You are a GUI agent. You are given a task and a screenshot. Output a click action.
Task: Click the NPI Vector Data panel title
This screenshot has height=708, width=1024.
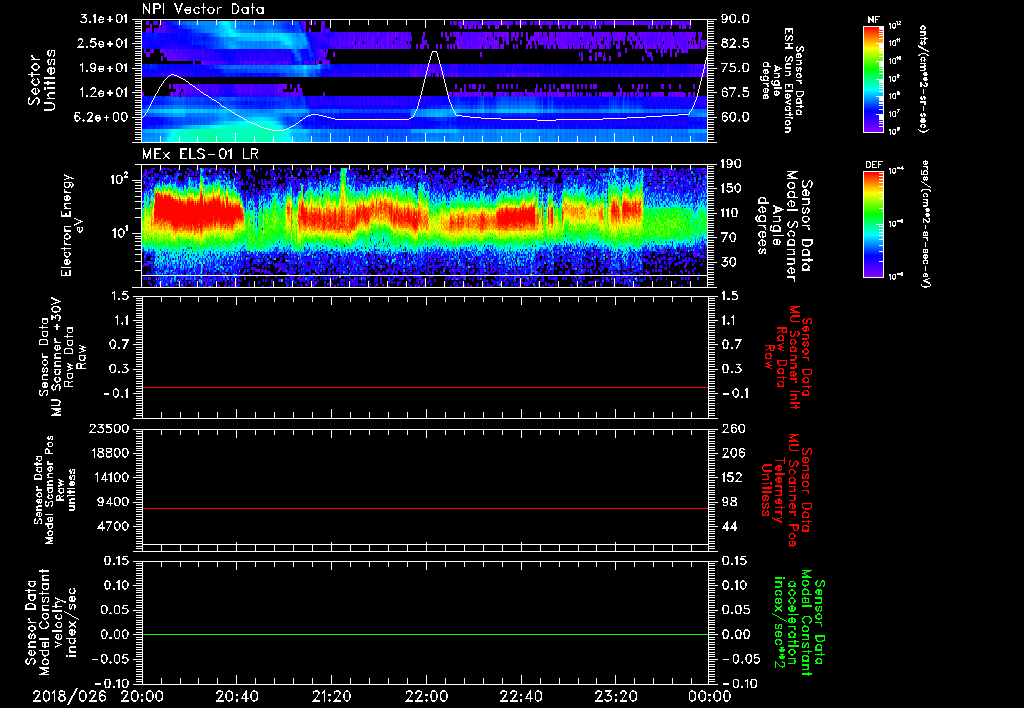tap(203, 9)
